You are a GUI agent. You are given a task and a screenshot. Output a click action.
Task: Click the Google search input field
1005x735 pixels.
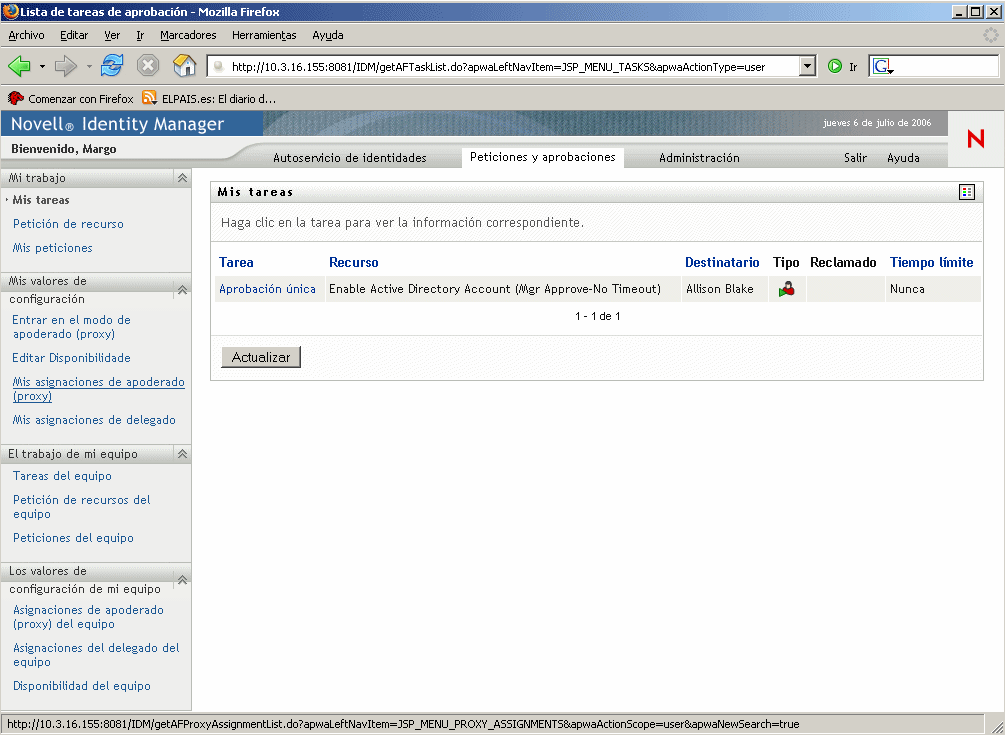click(946, 66)
